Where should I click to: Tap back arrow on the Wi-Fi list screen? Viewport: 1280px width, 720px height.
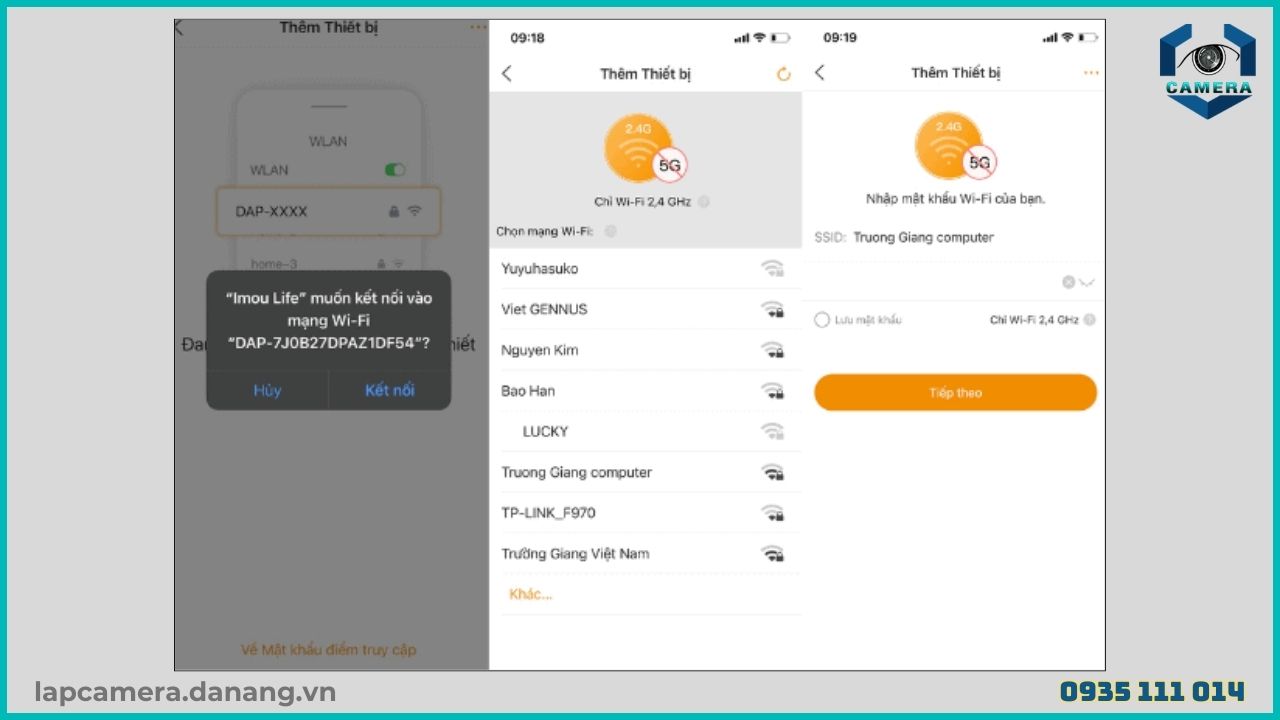tap(507, 74)
